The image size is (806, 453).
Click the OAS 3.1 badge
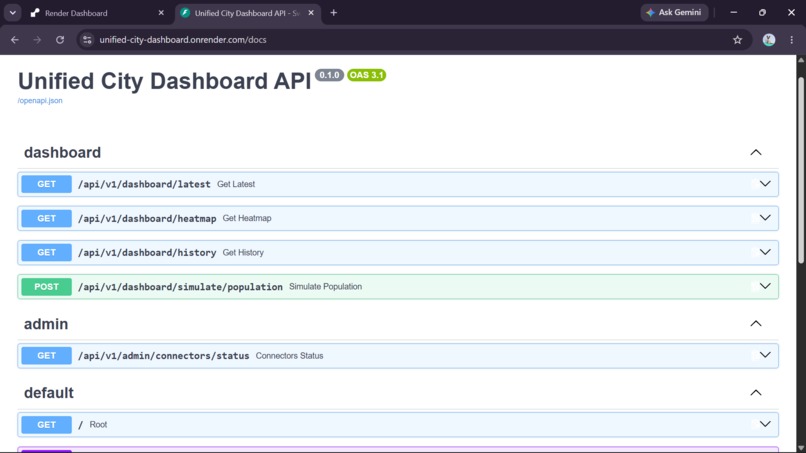(x=367, y=75)
